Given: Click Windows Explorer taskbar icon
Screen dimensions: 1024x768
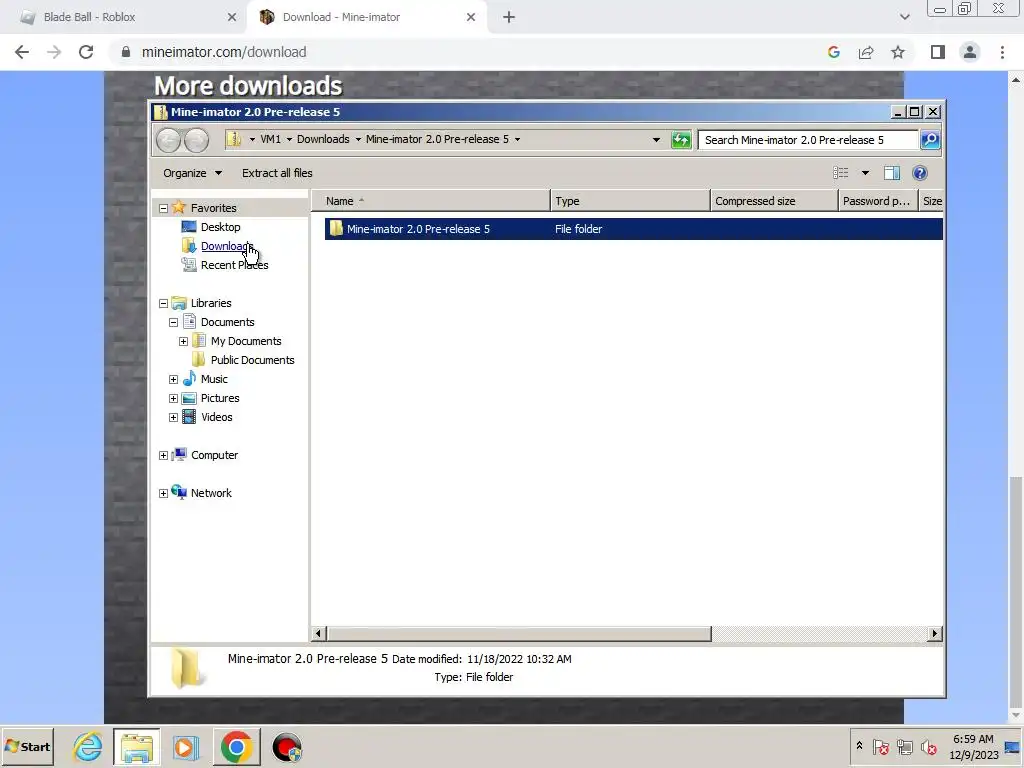Looking at the screenshot, I should click(x=136, y=747).
